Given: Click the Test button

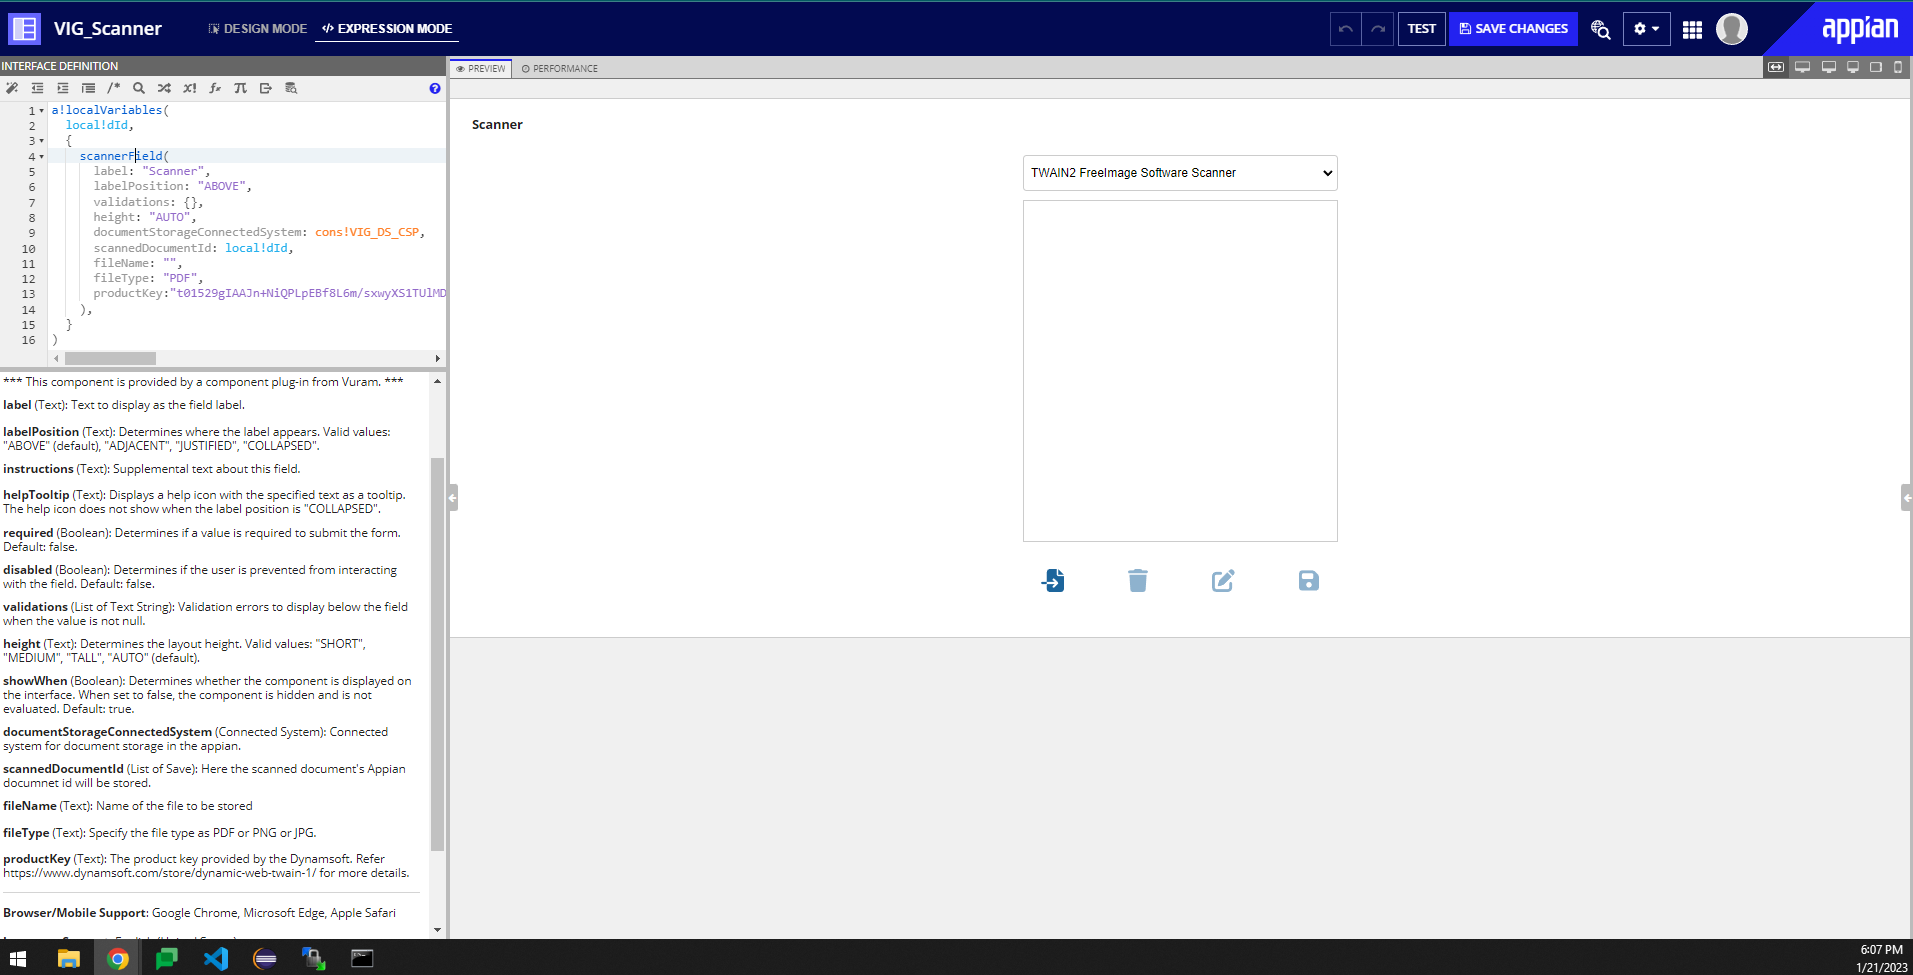Looking at the screenshot, I should click(1421, 29).
